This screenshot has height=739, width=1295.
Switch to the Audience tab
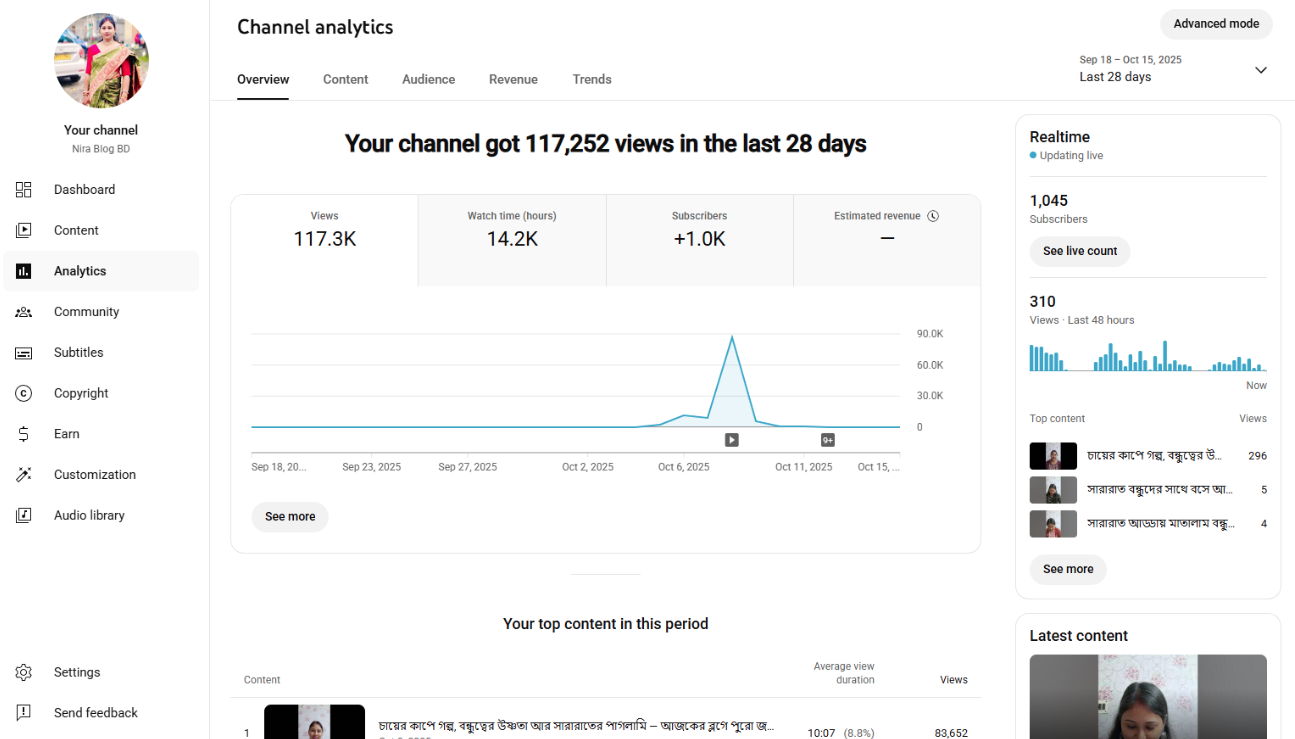pyautogui.click(x=428, y=79)
